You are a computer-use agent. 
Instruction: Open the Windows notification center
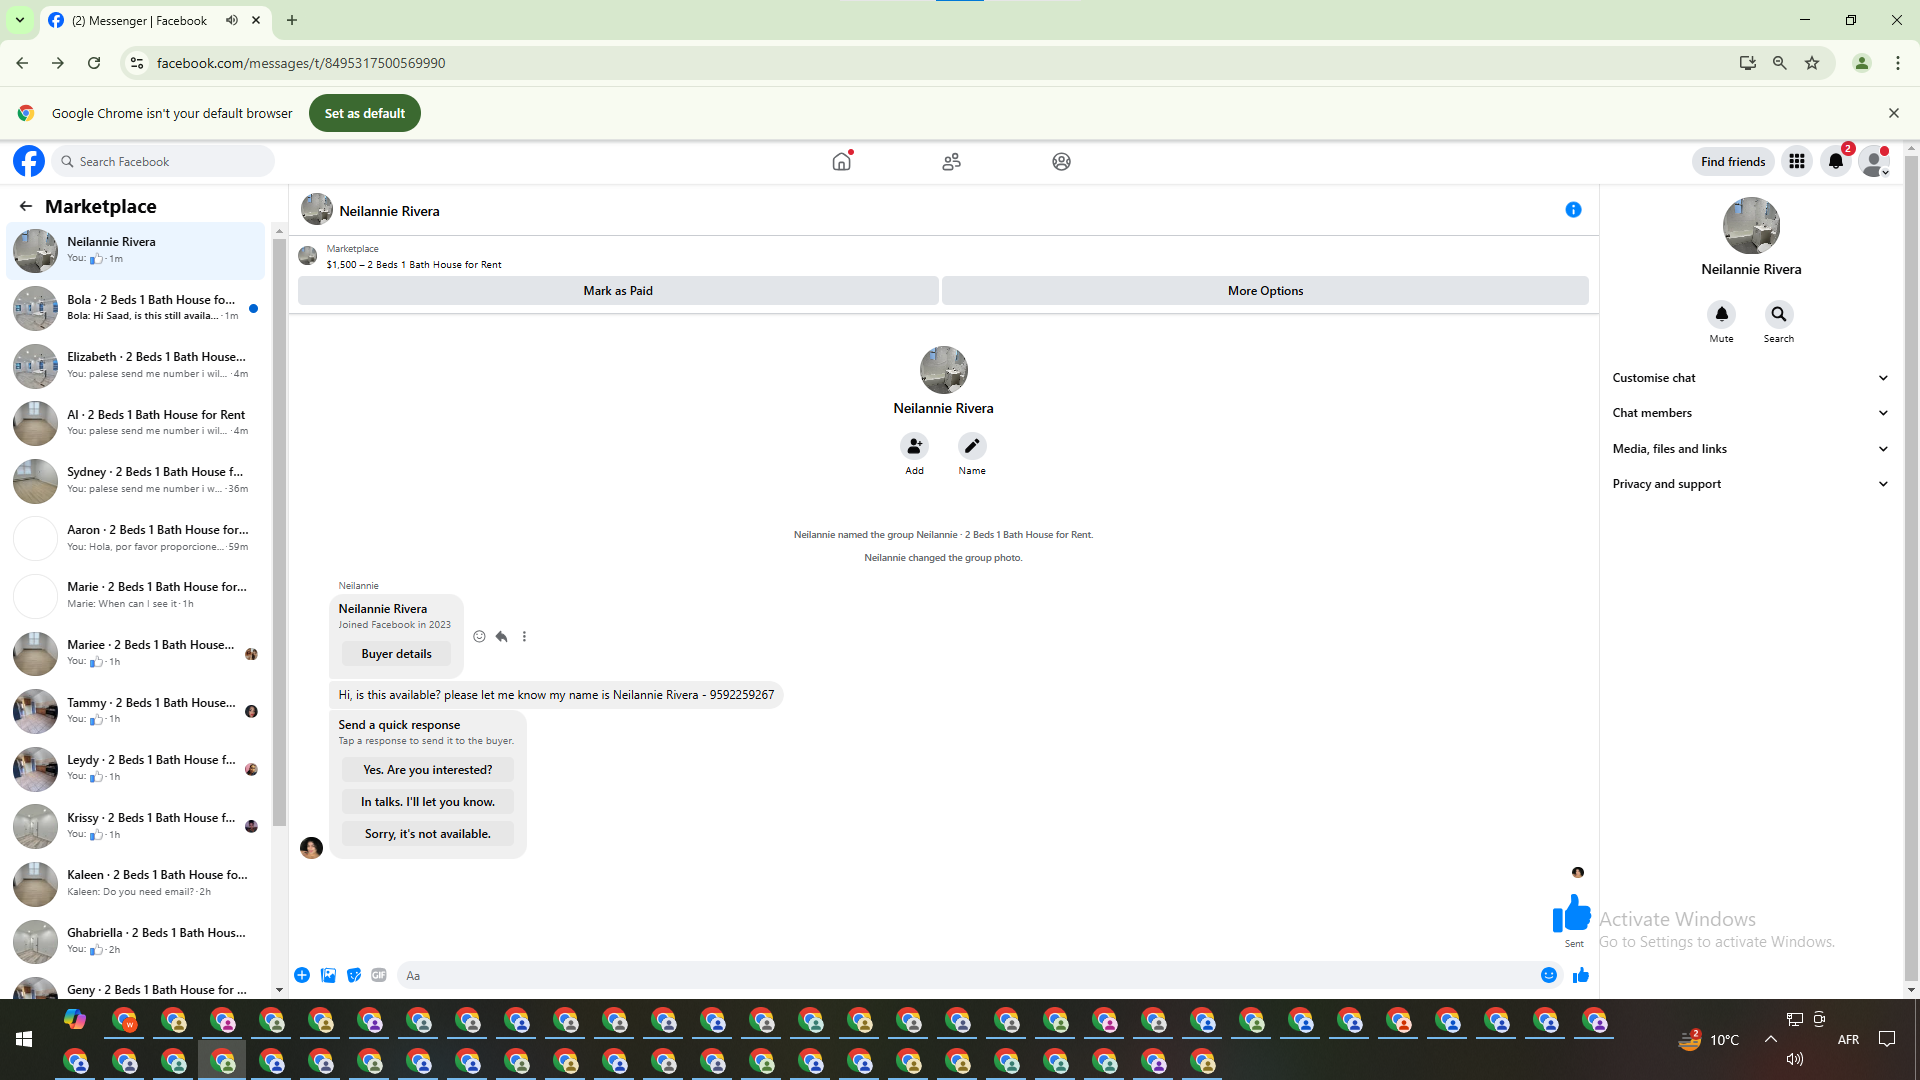pyautogui.click(x=1887, y=1040)
